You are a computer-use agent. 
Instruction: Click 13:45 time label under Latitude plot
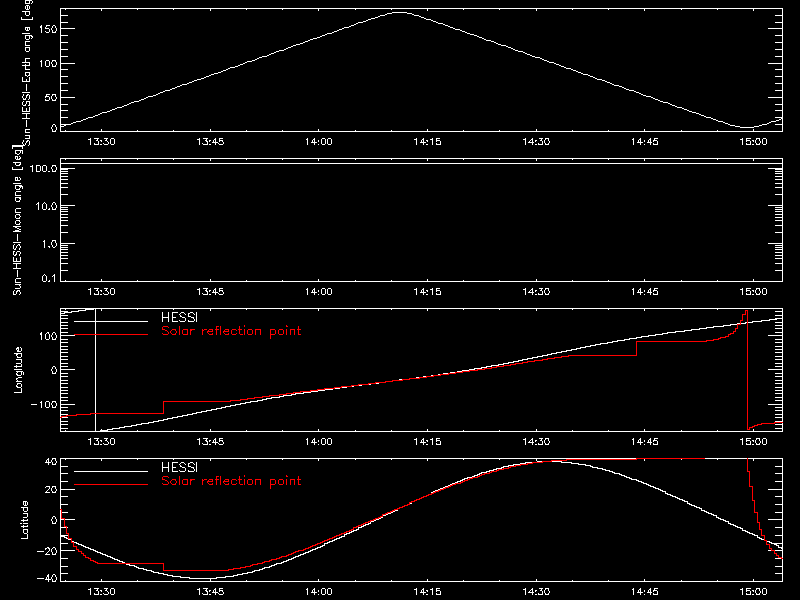point(210,592)
